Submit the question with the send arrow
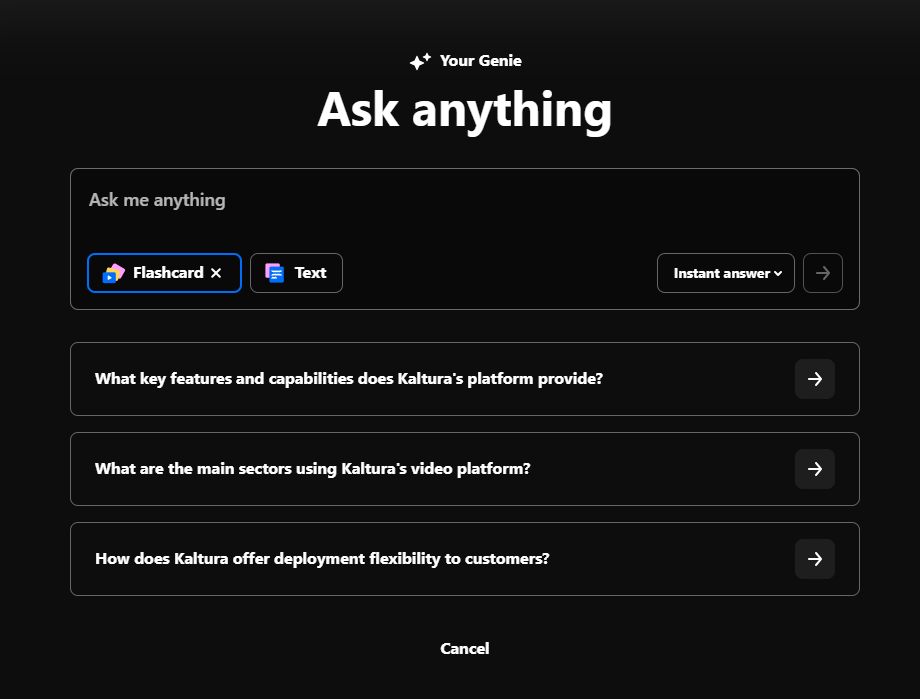 (x=823, y=273)
